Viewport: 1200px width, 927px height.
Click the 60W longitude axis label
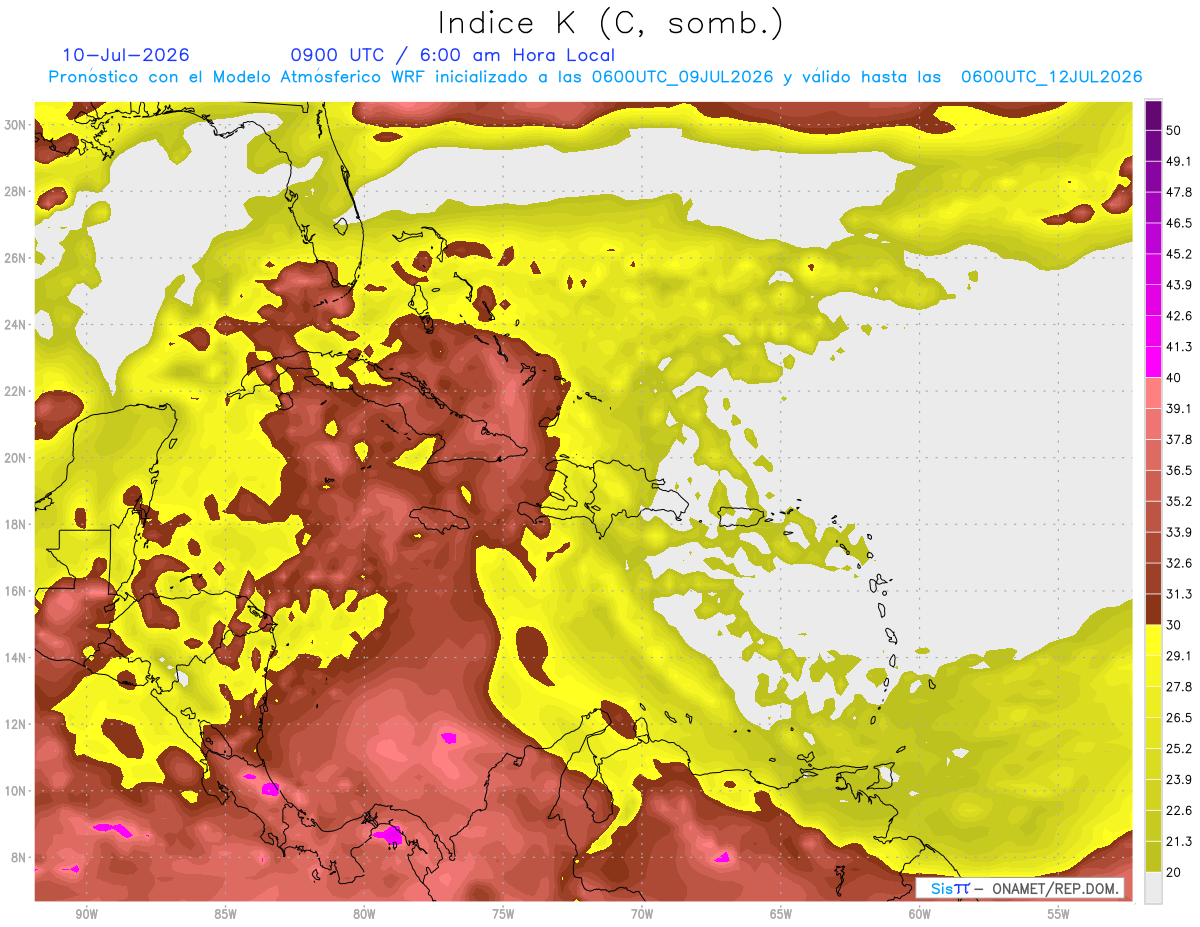tap(920, 914)
